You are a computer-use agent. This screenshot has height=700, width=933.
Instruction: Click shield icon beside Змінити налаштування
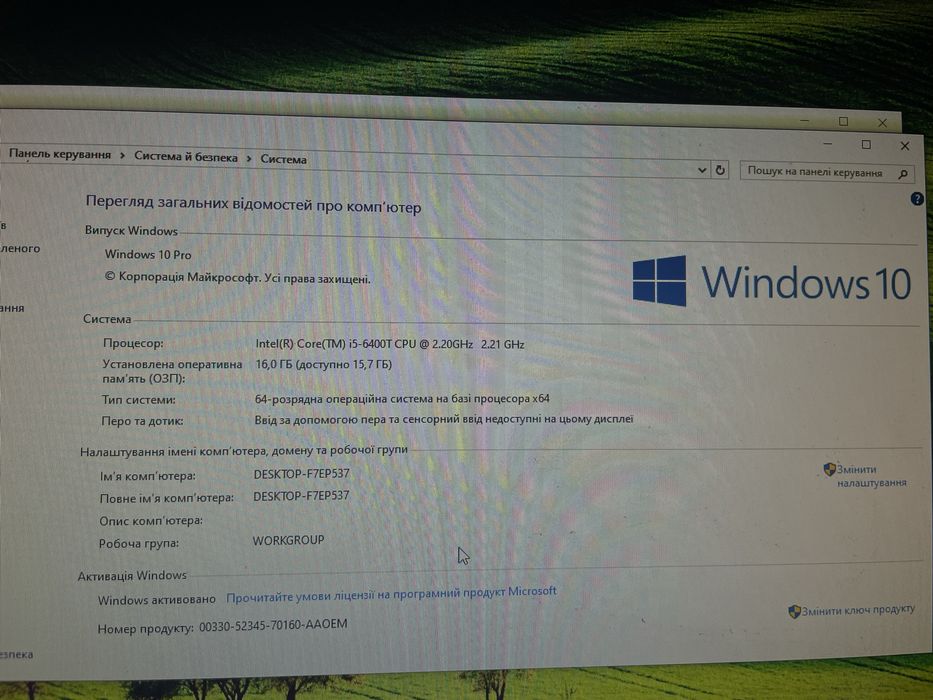[829, 469]
